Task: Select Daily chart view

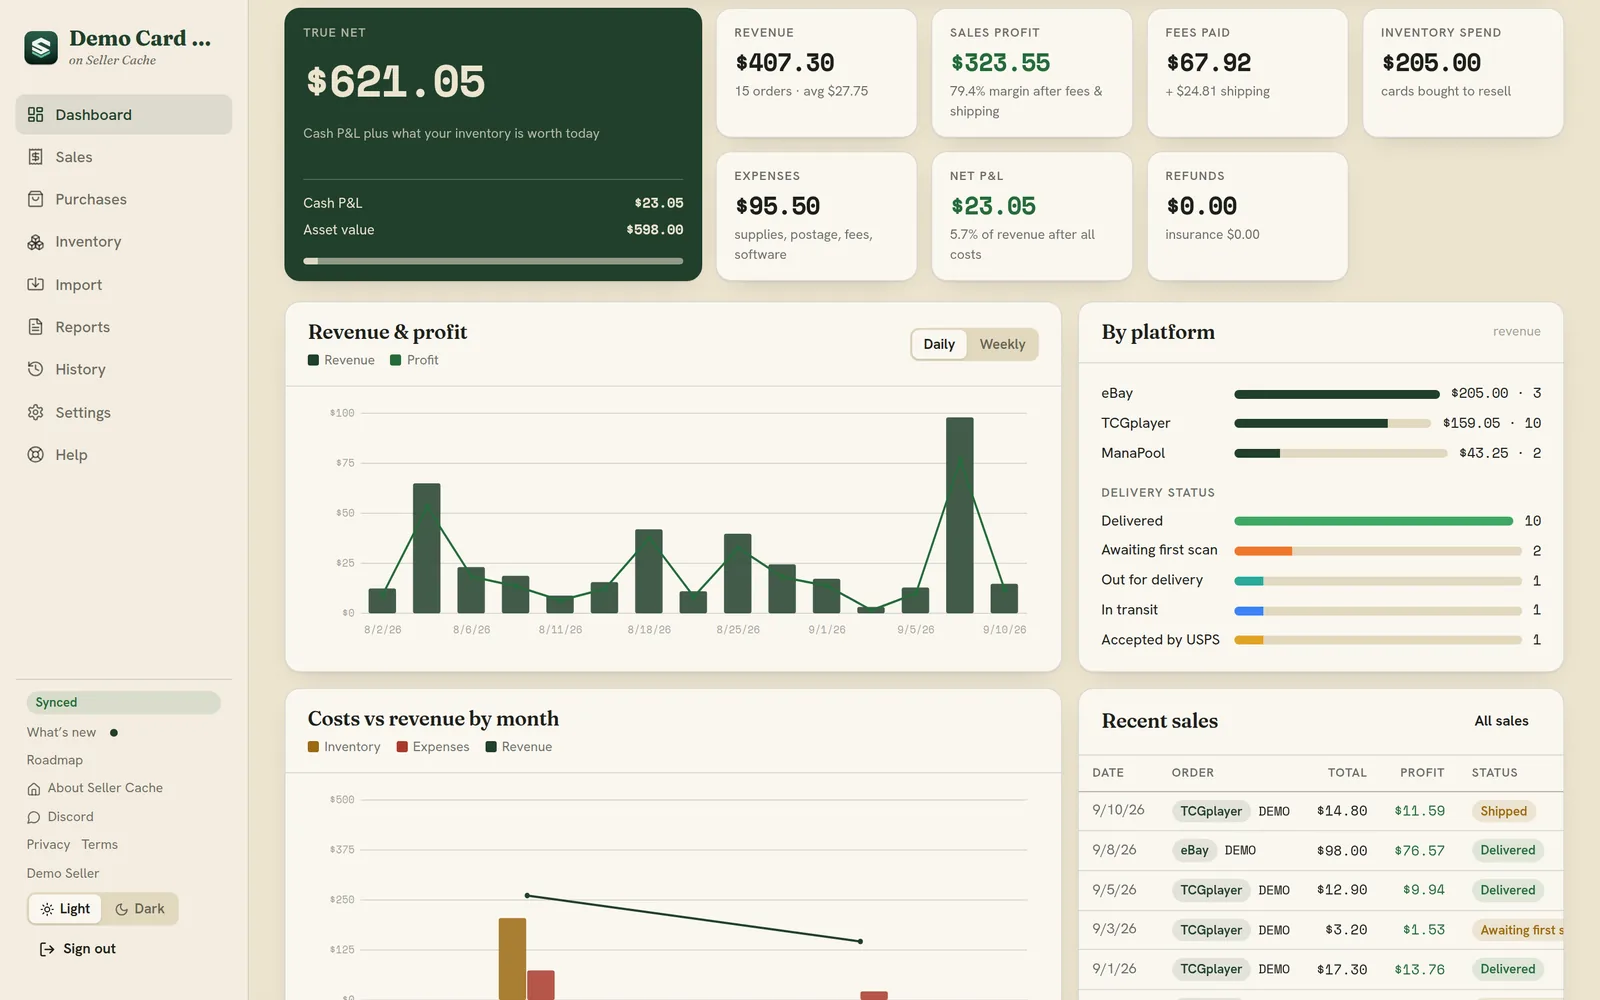Action: pyautogui.click(x=939, y=344)
